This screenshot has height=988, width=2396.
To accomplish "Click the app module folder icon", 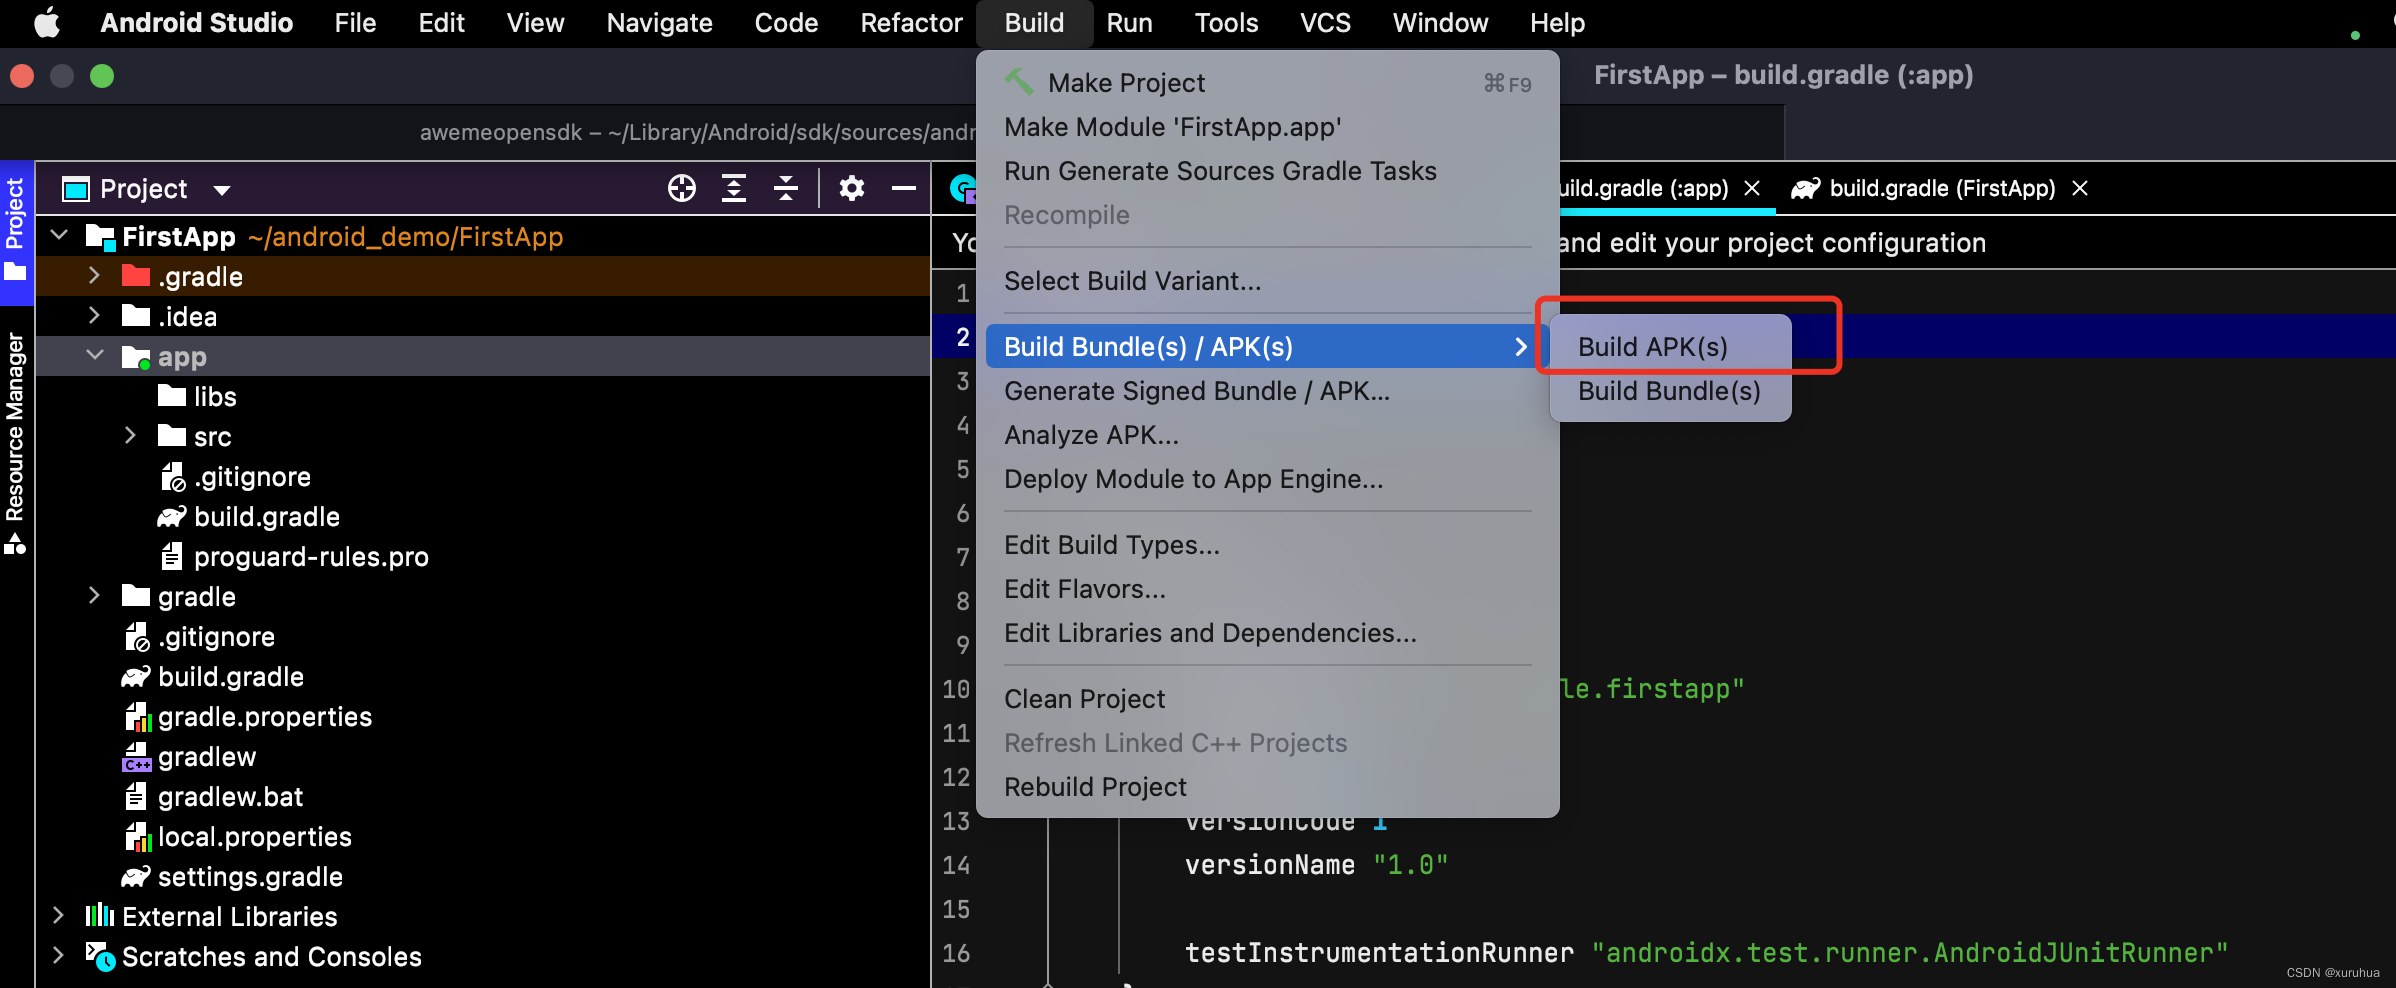I will 135,357.
